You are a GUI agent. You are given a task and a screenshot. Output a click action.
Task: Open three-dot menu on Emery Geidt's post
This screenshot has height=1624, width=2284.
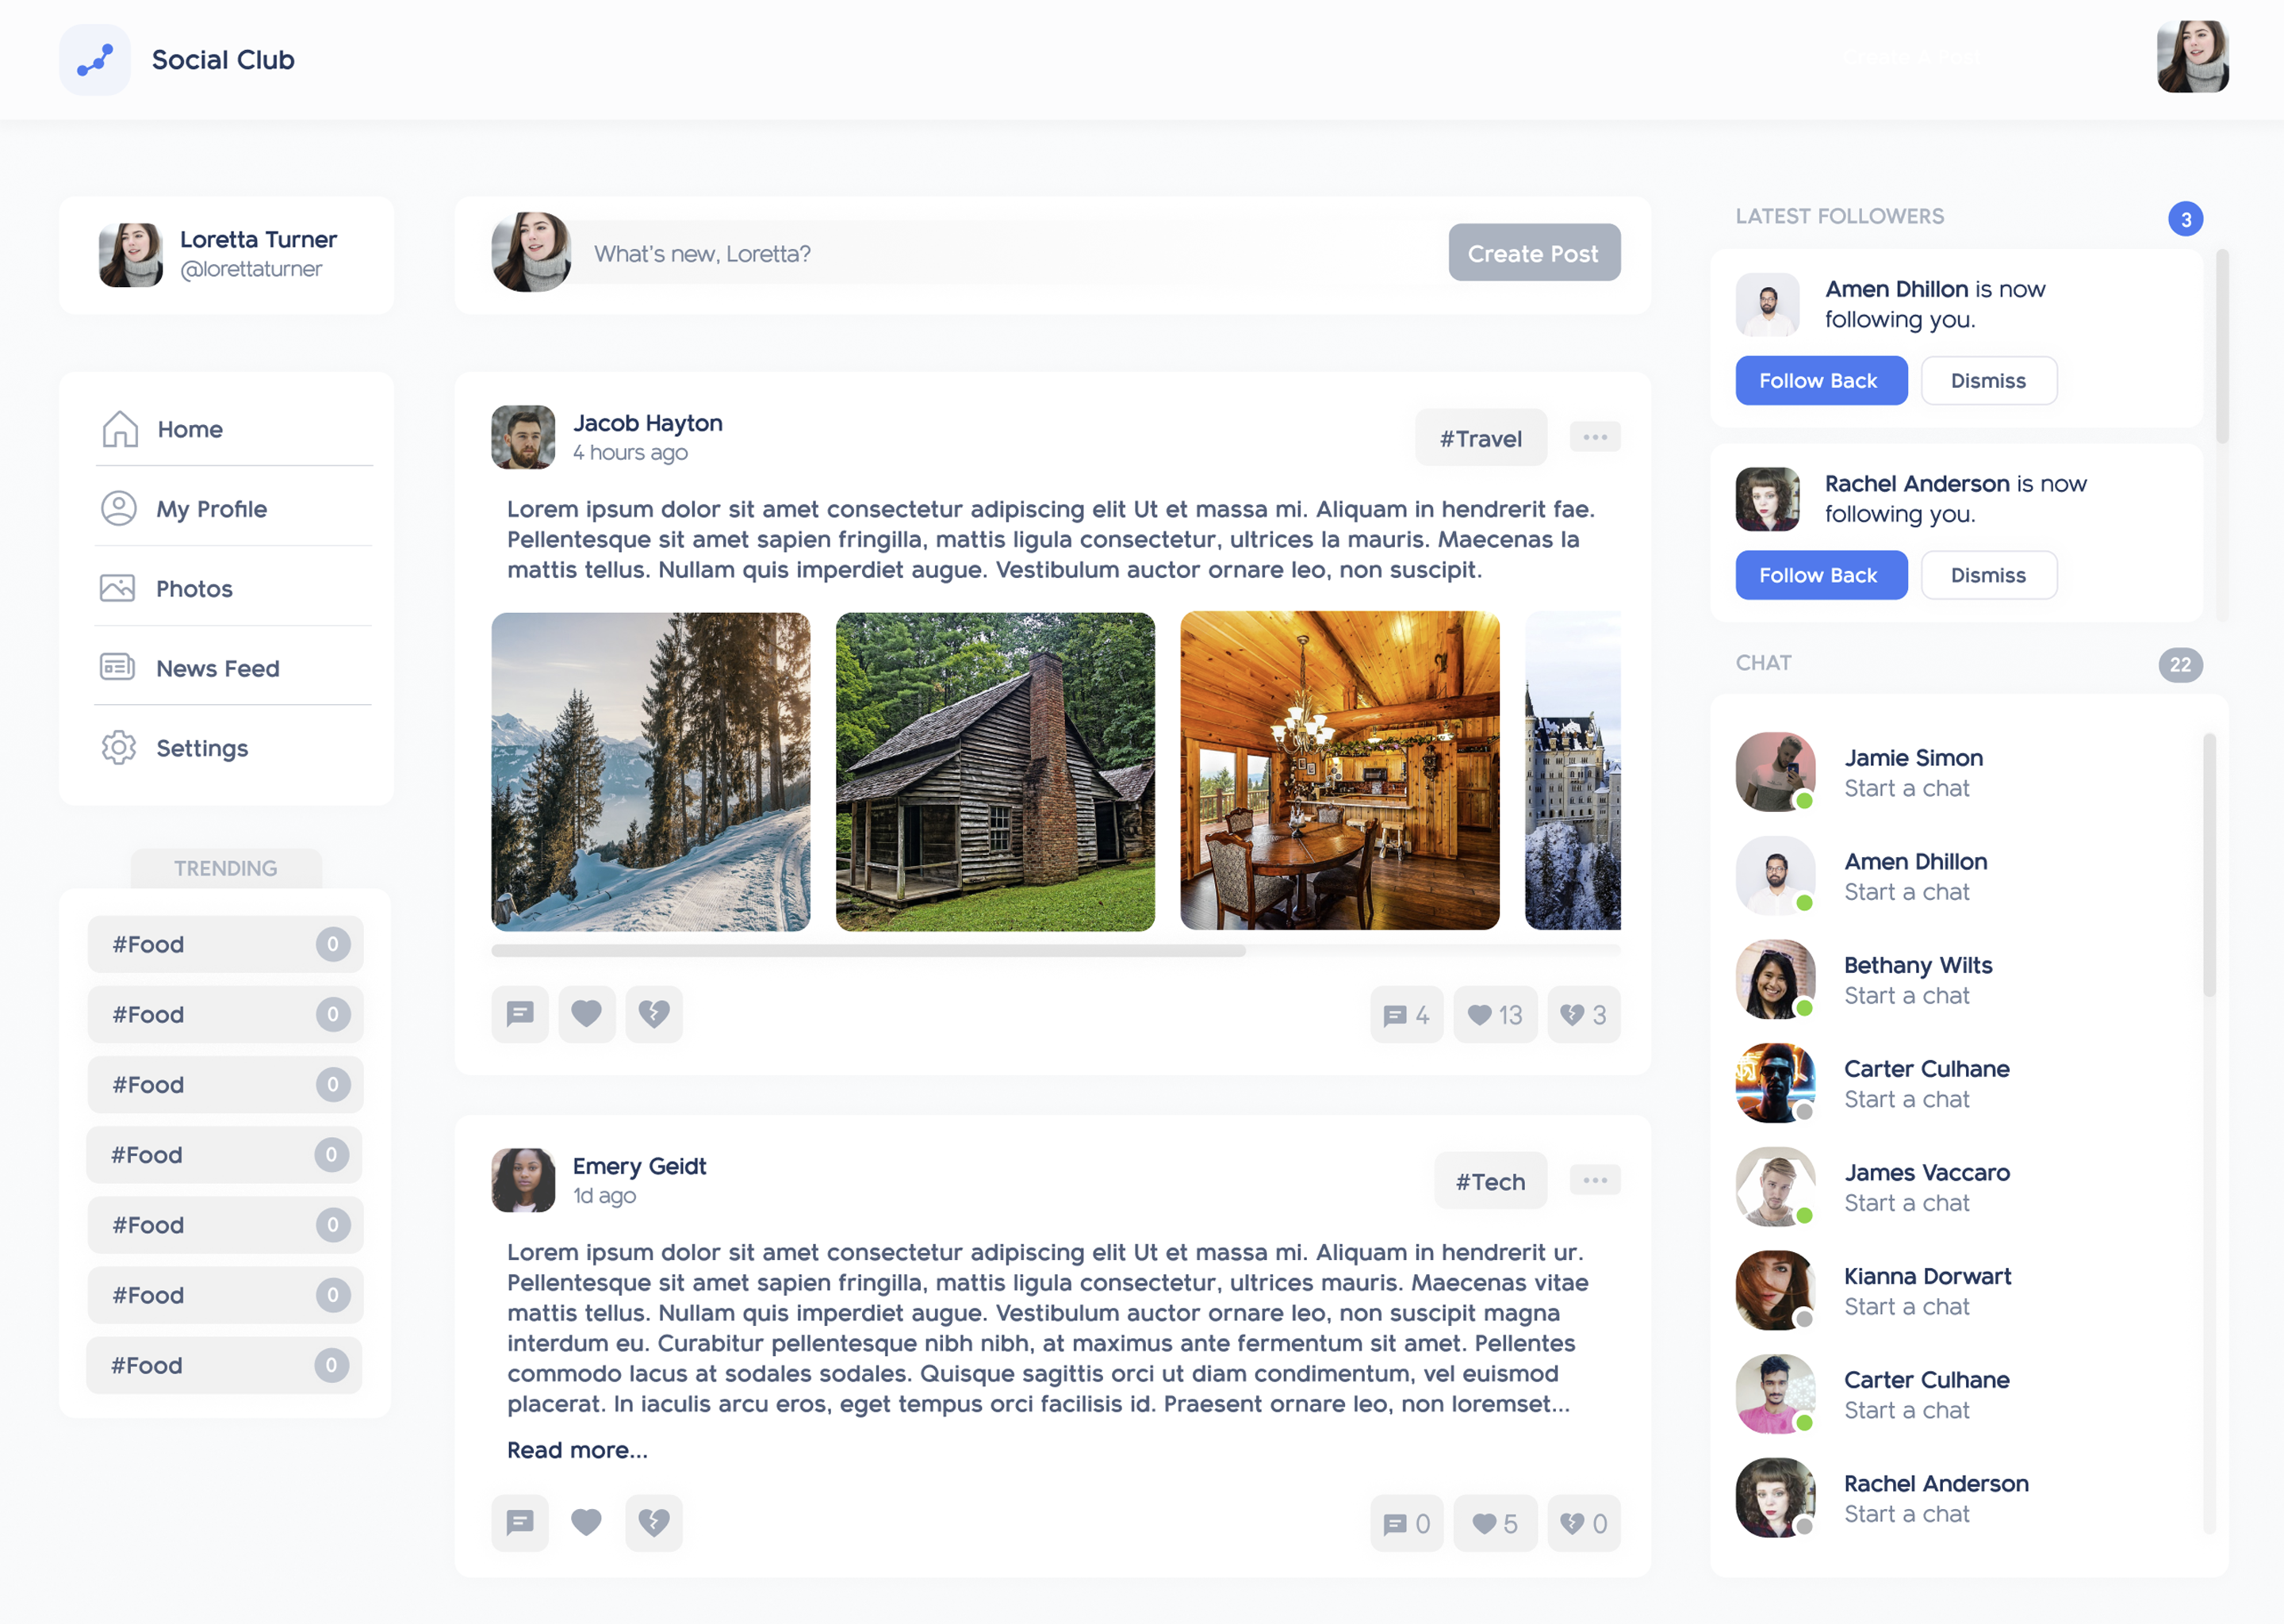click(x=1594, y=1180)
